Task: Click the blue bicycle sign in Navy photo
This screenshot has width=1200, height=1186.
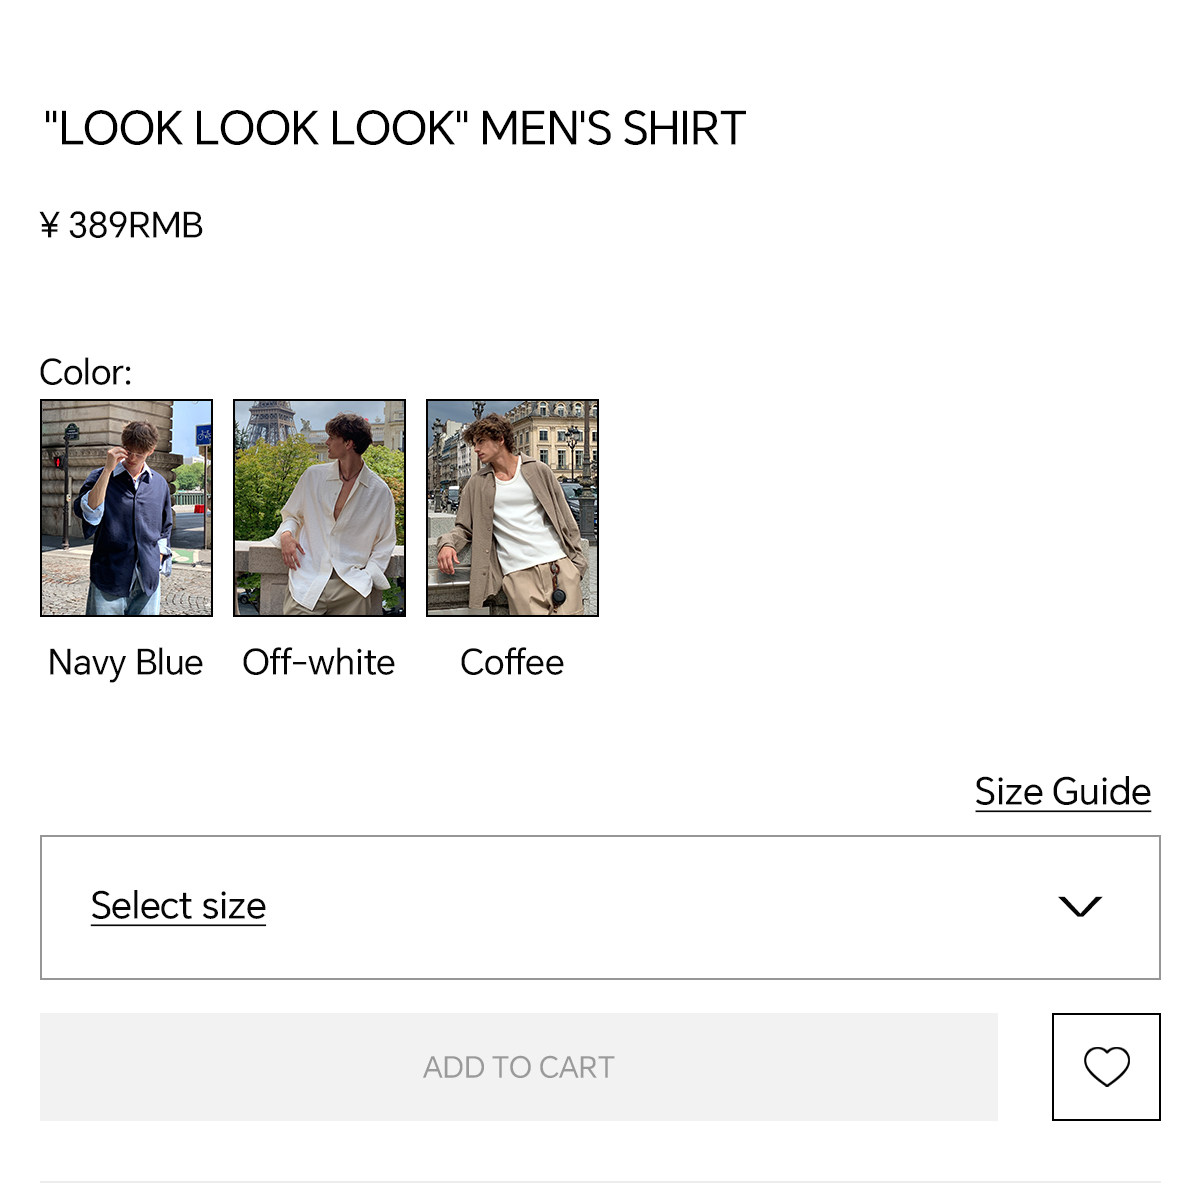Action: tap(203, 435)
